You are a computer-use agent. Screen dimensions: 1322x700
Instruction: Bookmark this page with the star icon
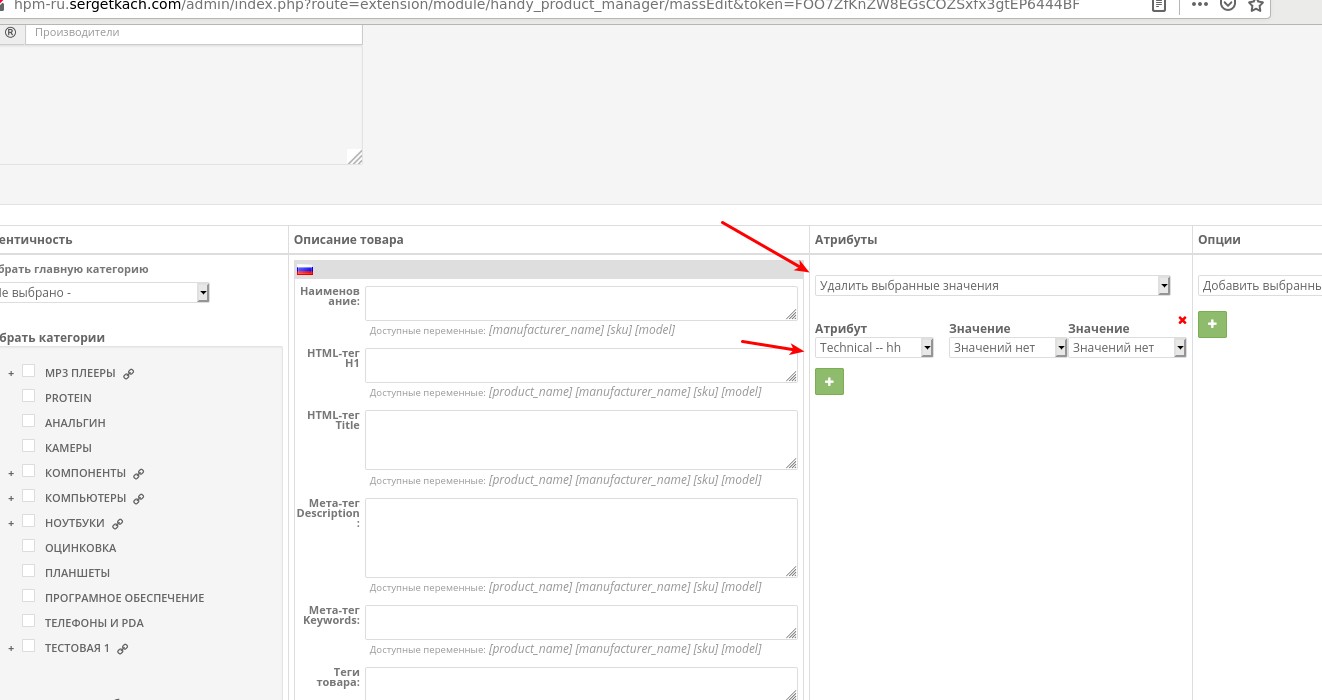[x=1255, y=4]
